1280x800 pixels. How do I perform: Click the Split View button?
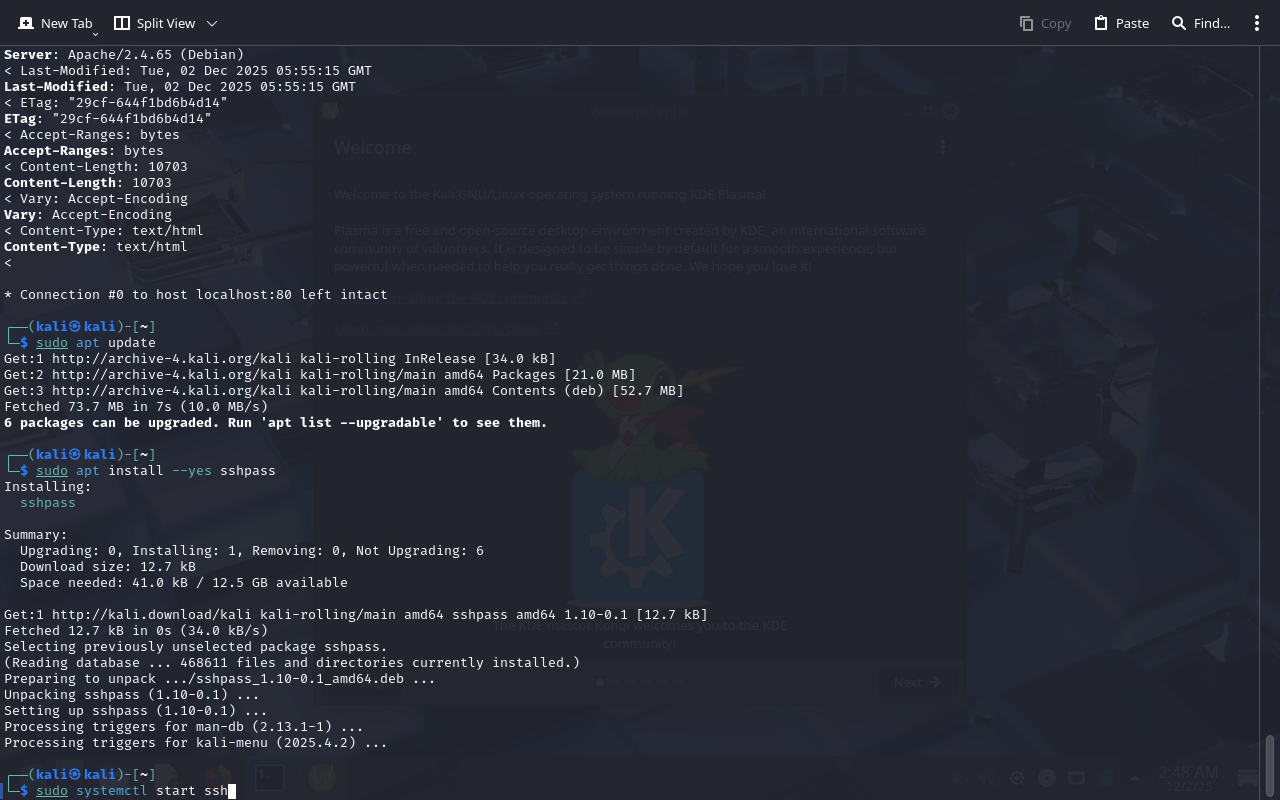(x=154, y=23)
